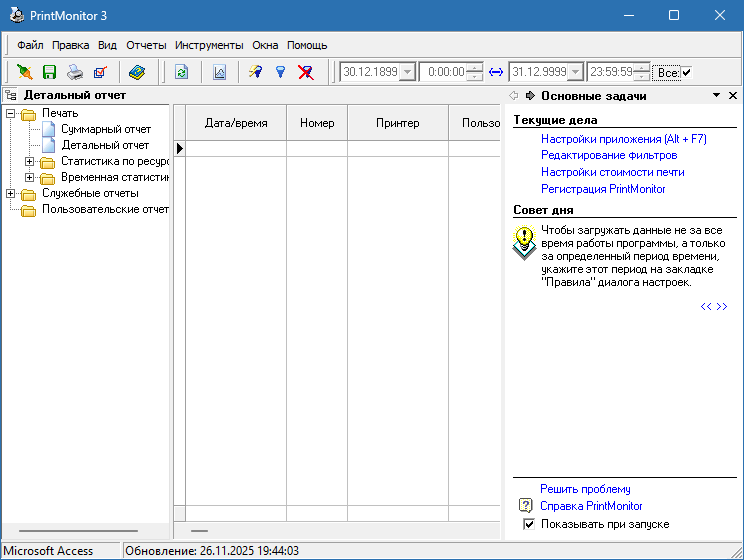The height and width of the screenshot is (560, 744).
Task: Click the blue funnel filter icon
Action: click(280, 72)
